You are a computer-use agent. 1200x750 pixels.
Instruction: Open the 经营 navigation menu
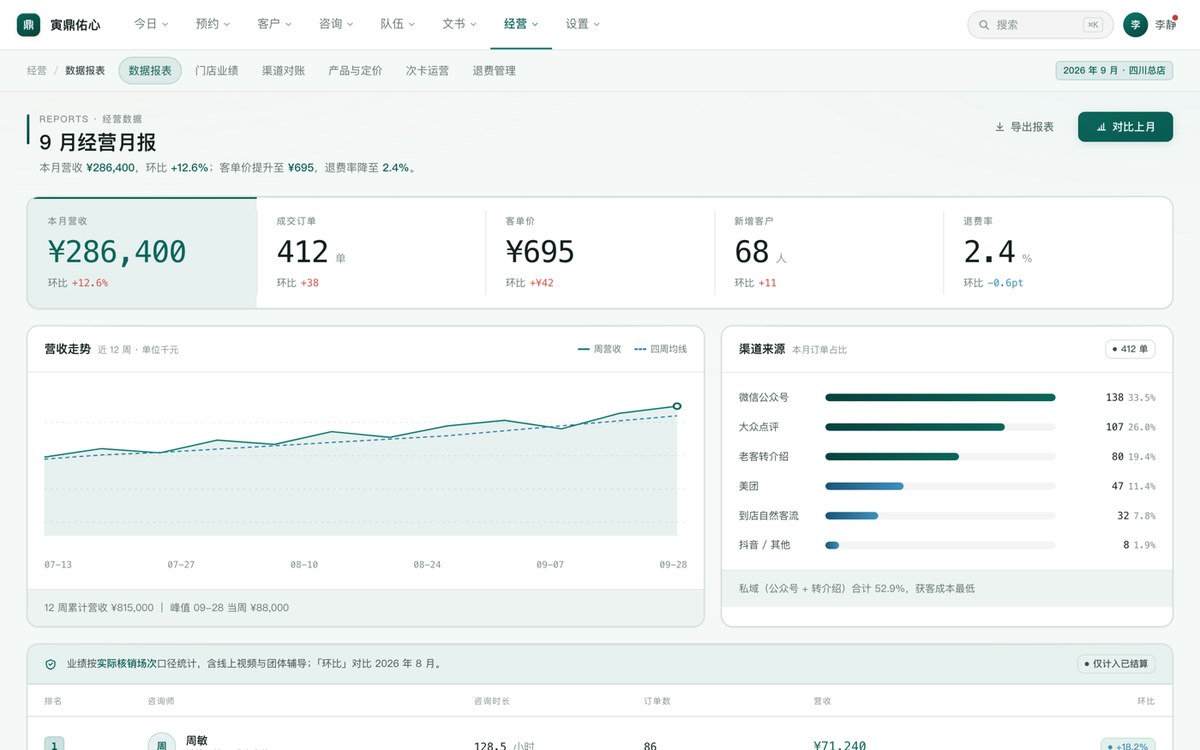[521, 24]
